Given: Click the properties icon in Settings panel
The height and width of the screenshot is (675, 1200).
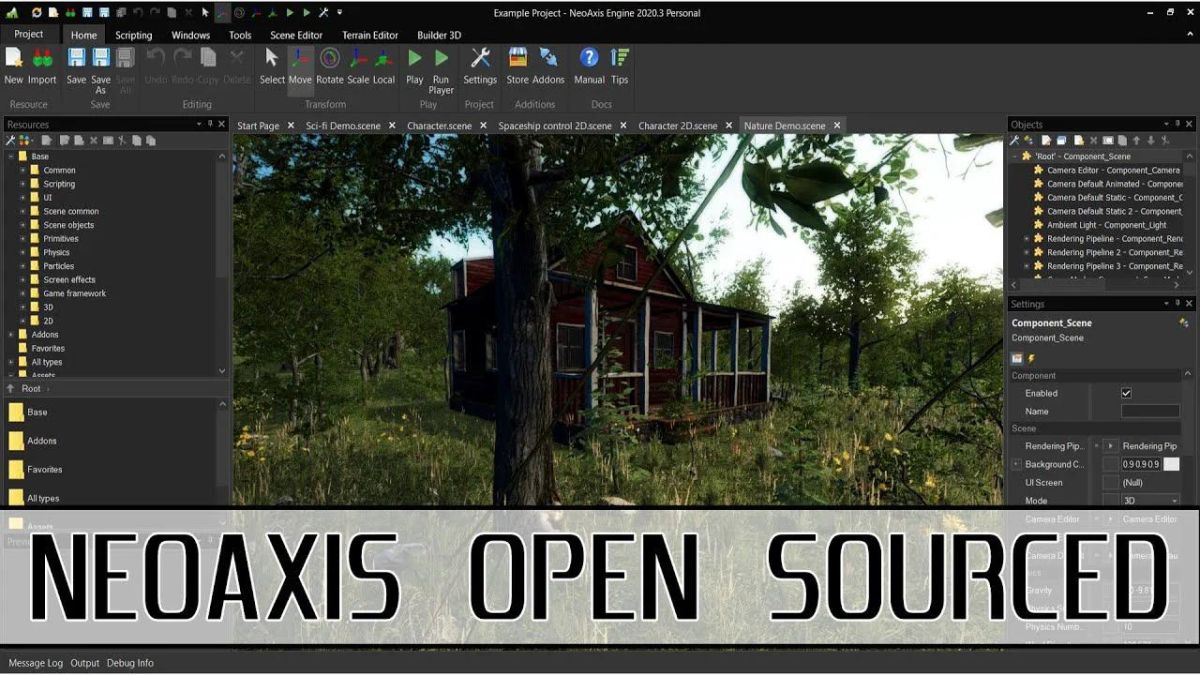Looking at the screenshot, I should coord(1017,358).
